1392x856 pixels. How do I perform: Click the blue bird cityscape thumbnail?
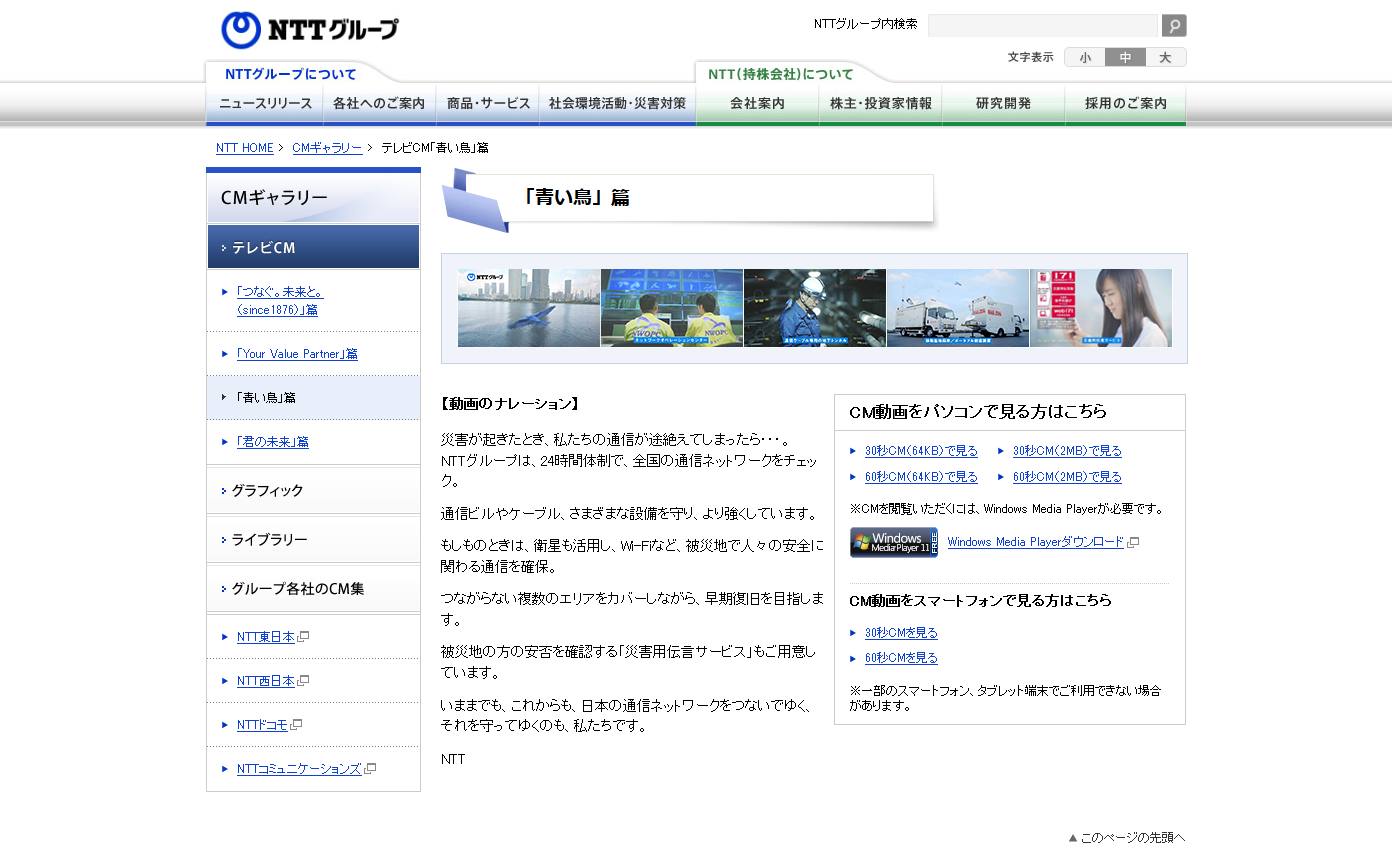[529, 308]
